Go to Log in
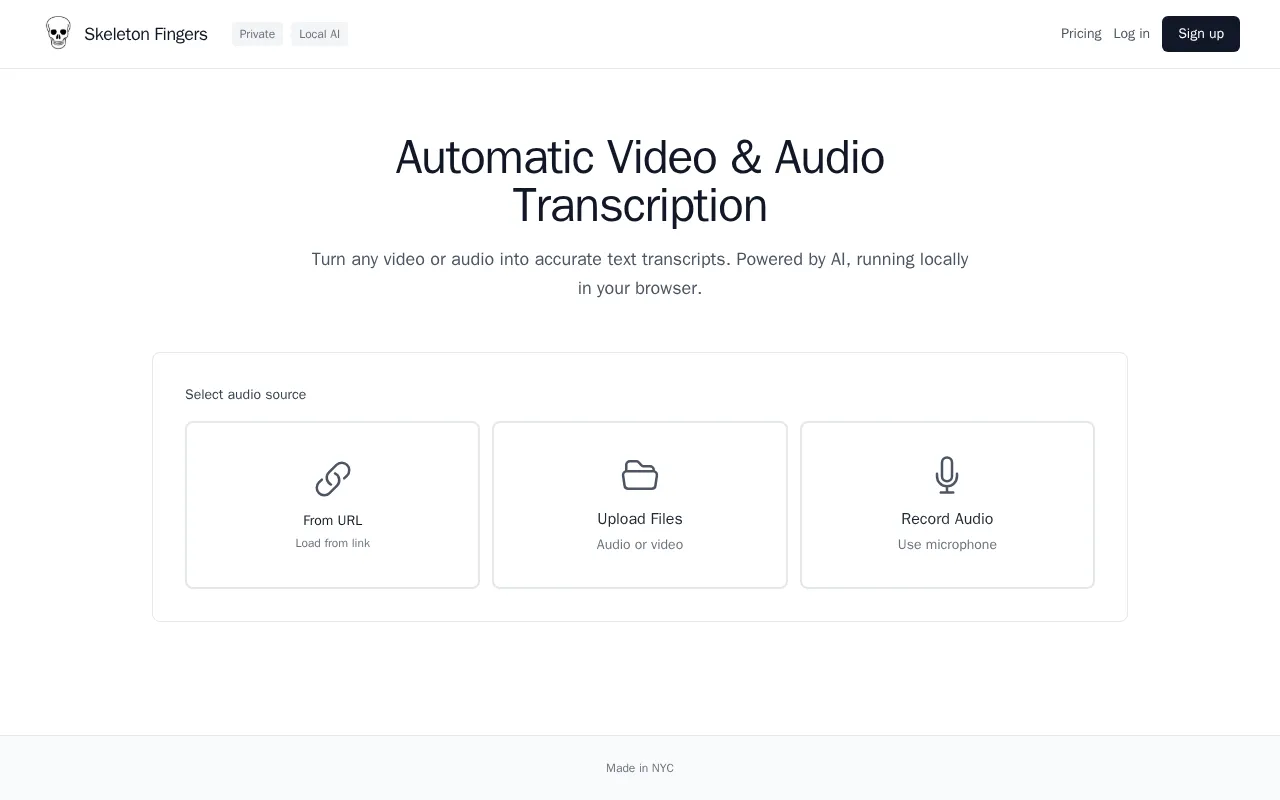This screenshot has height=800, width=1280. coord(1131,34)
